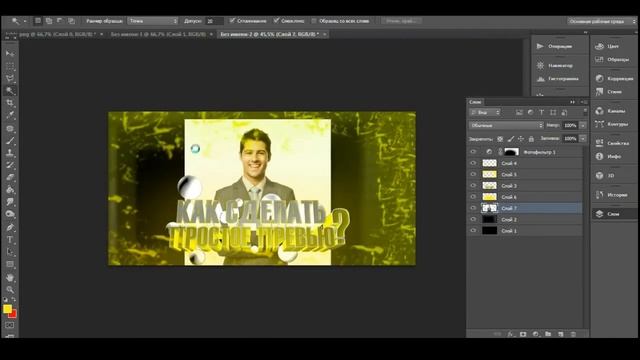Screen dimensions: 640x360
Task: Open workspace switcher 'Основная рабочая среда'
Action: point(602,21)
